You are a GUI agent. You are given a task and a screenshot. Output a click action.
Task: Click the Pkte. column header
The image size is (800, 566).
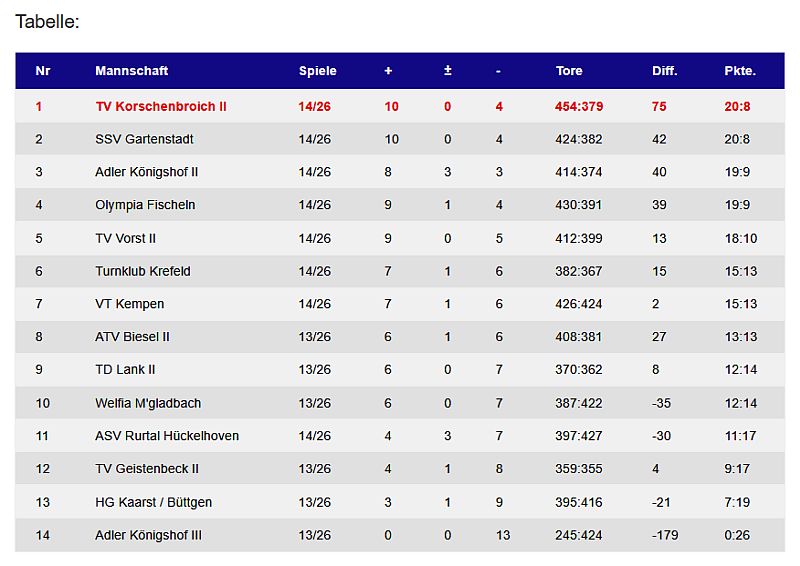pos(740,71)
